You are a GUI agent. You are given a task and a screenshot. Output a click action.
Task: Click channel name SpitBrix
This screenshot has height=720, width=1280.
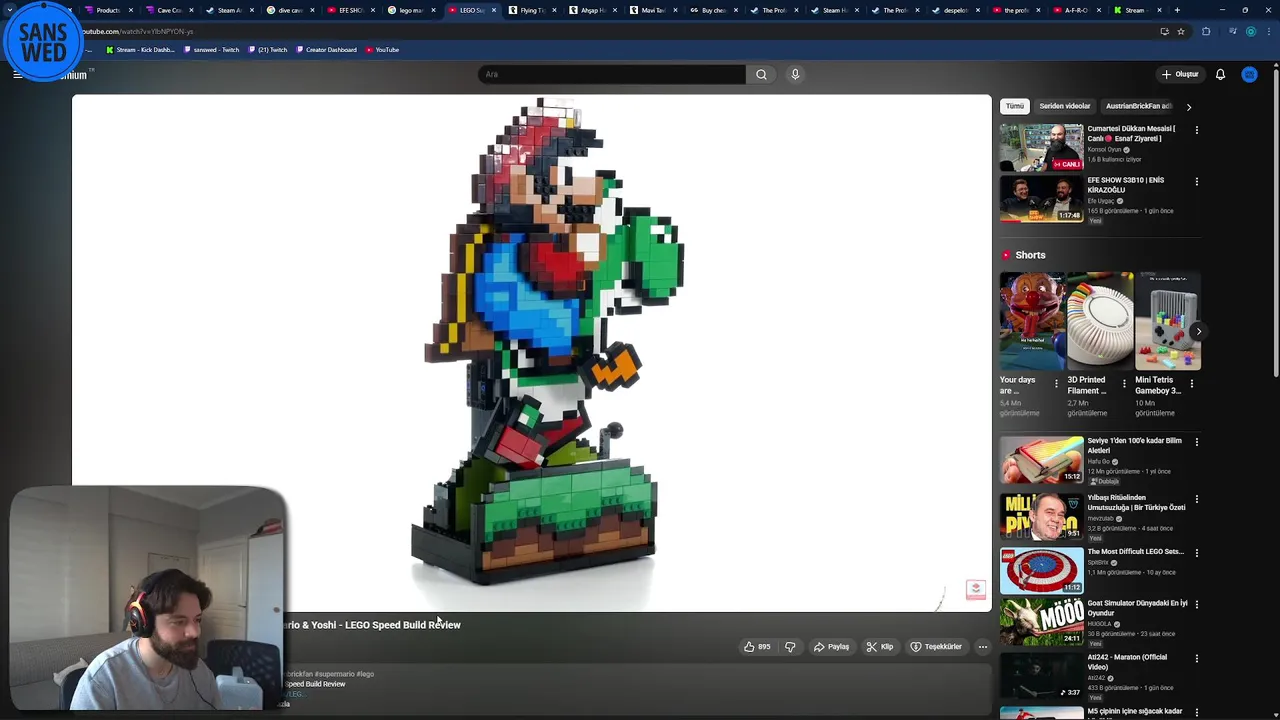tap(1099, 562)
